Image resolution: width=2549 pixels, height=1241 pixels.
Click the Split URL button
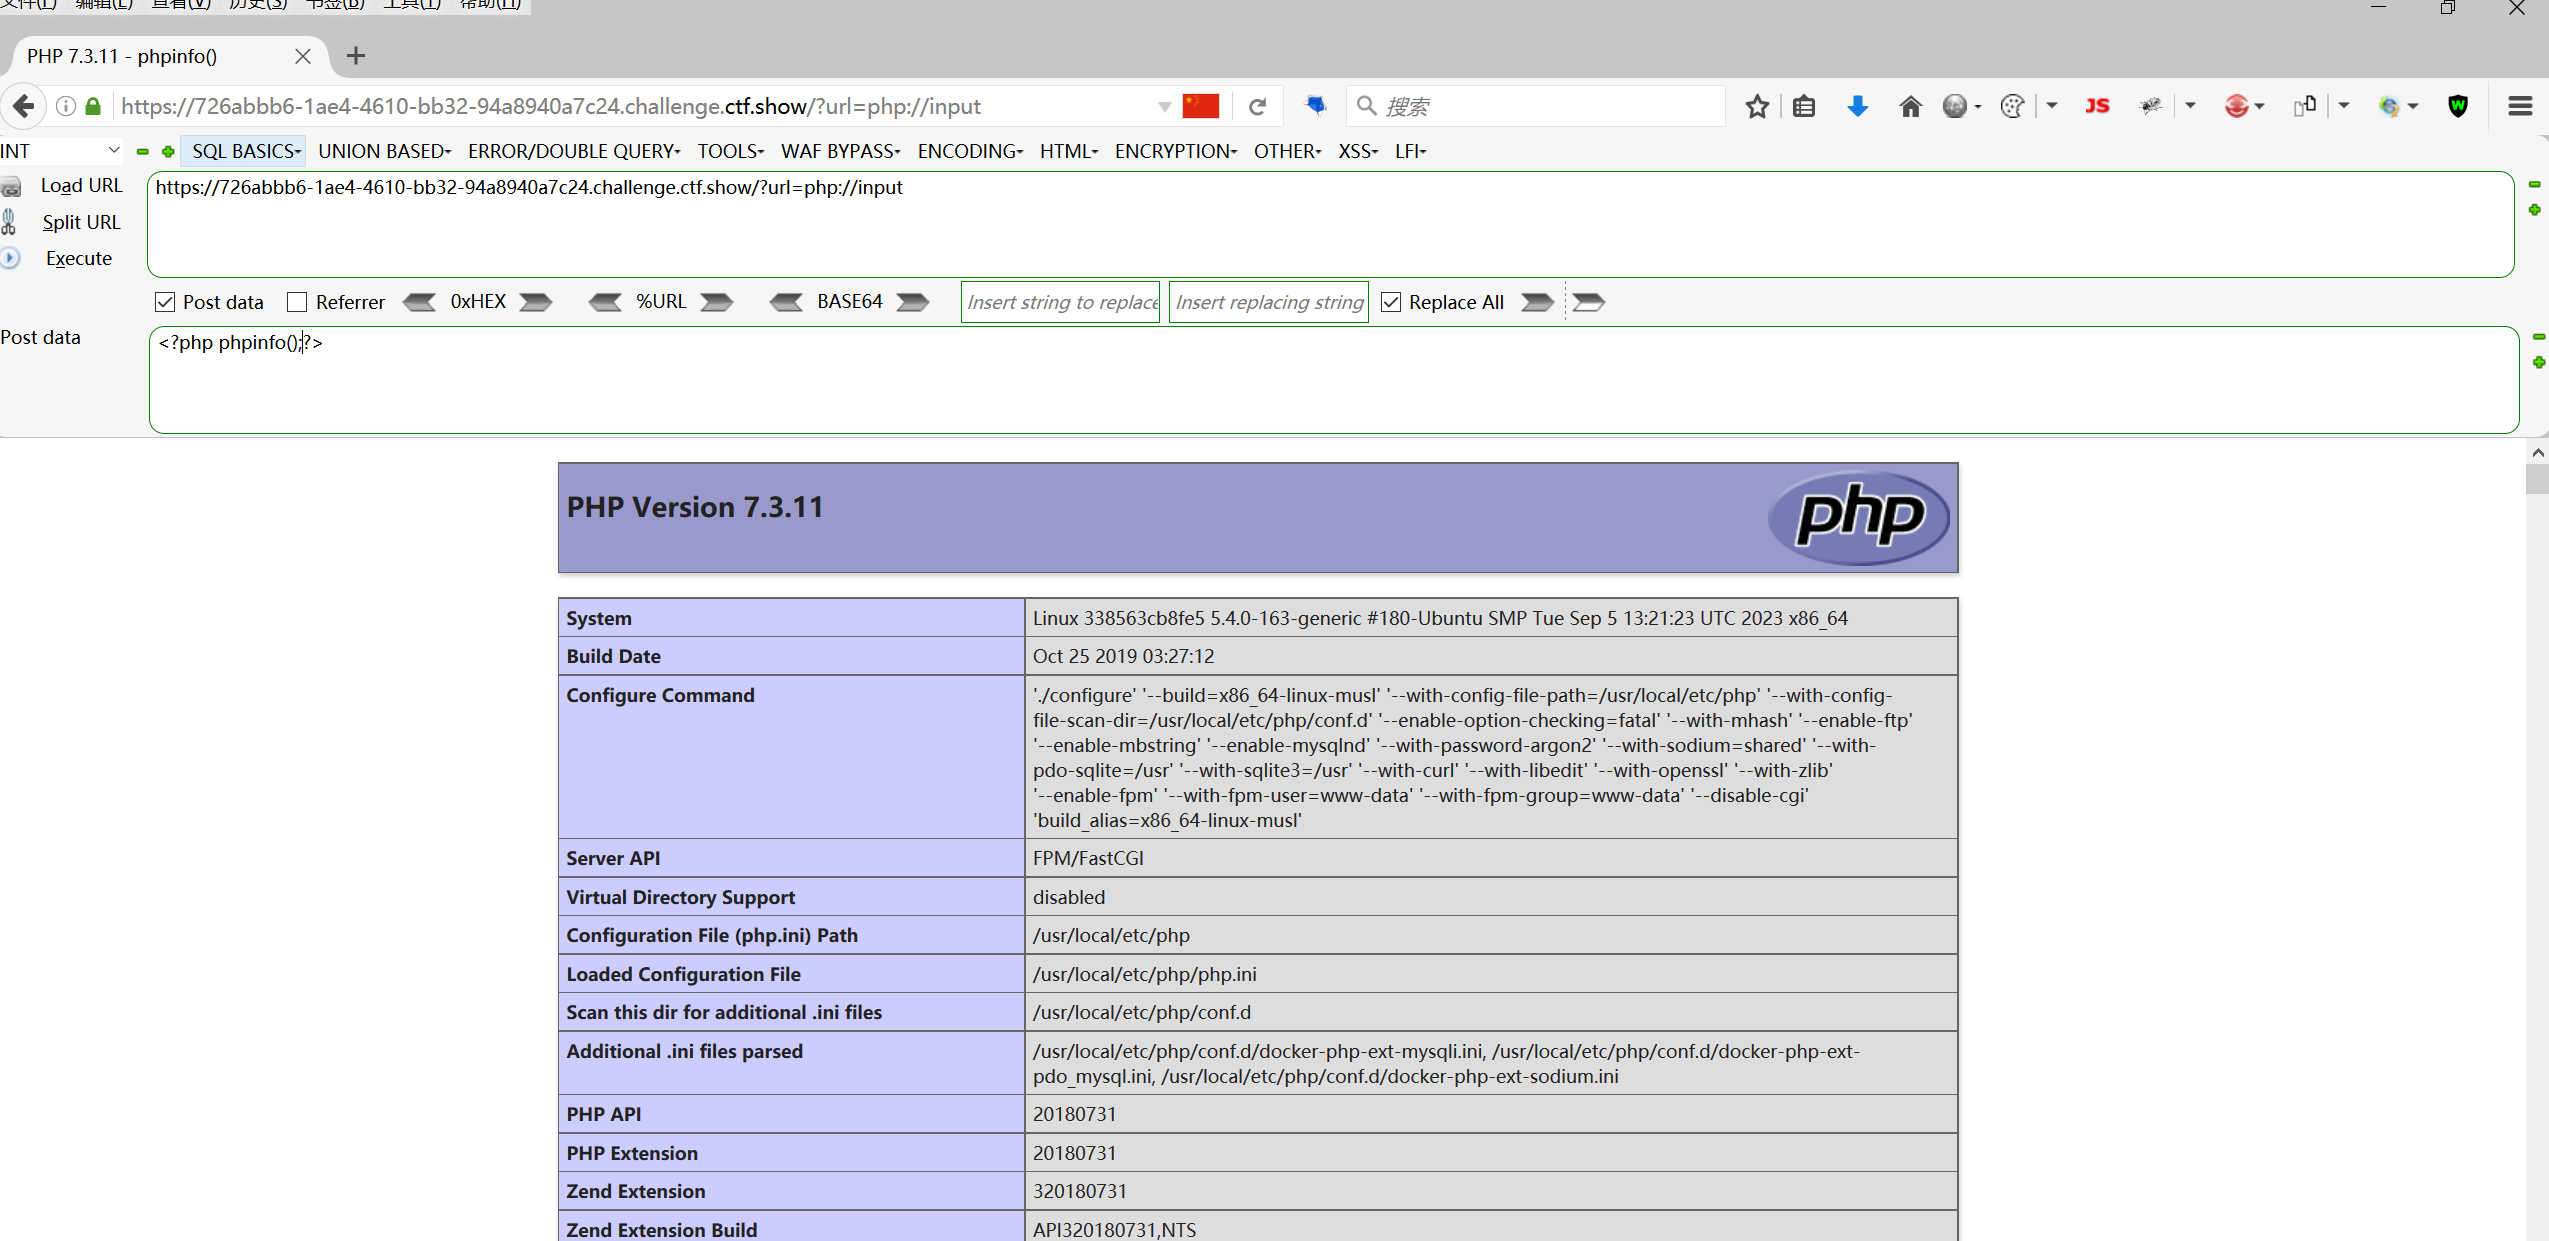coord(80,222)
